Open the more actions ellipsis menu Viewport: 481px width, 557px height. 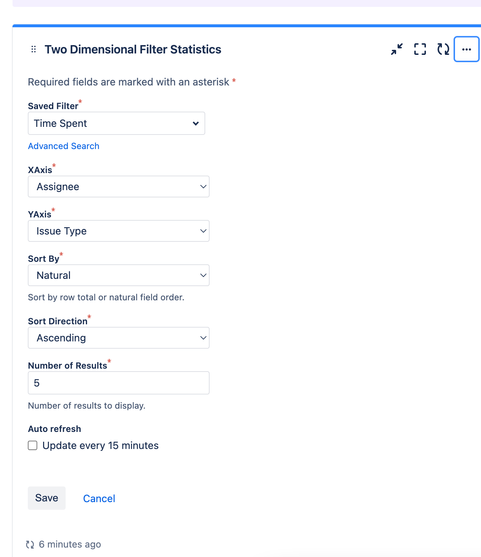point(466,49)
